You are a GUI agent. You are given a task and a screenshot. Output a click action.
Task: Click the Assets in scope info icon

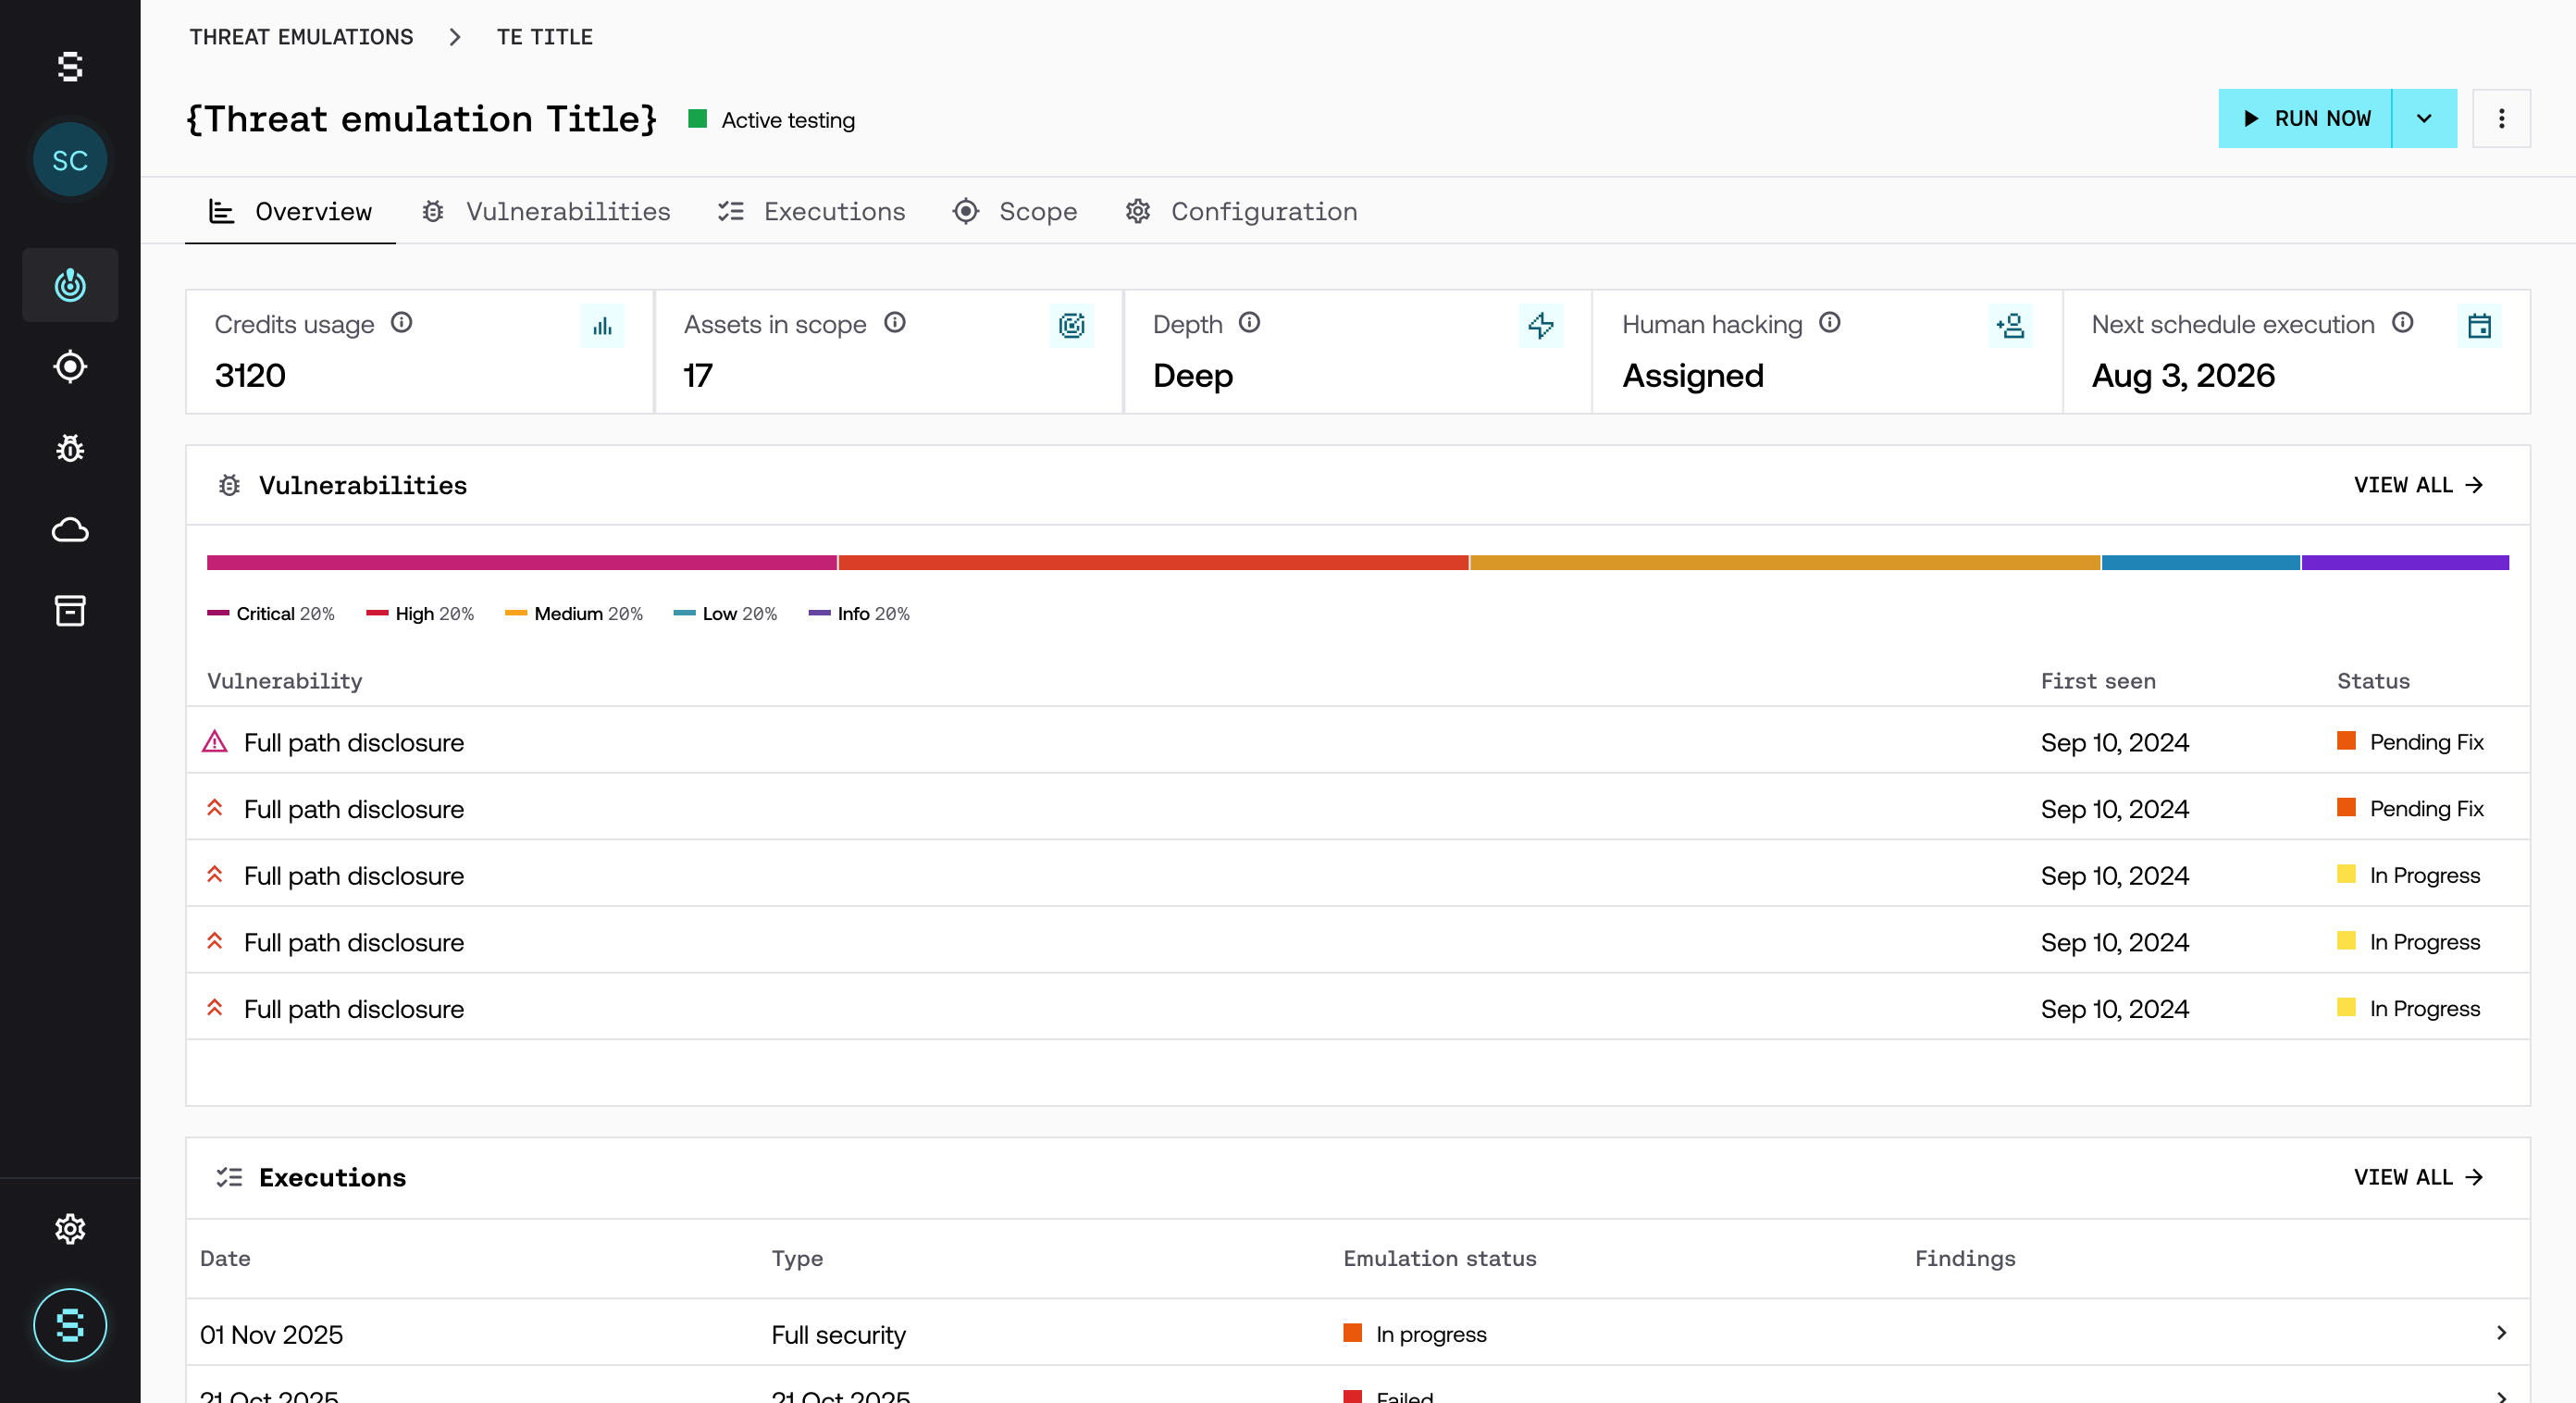coord(895,323)
